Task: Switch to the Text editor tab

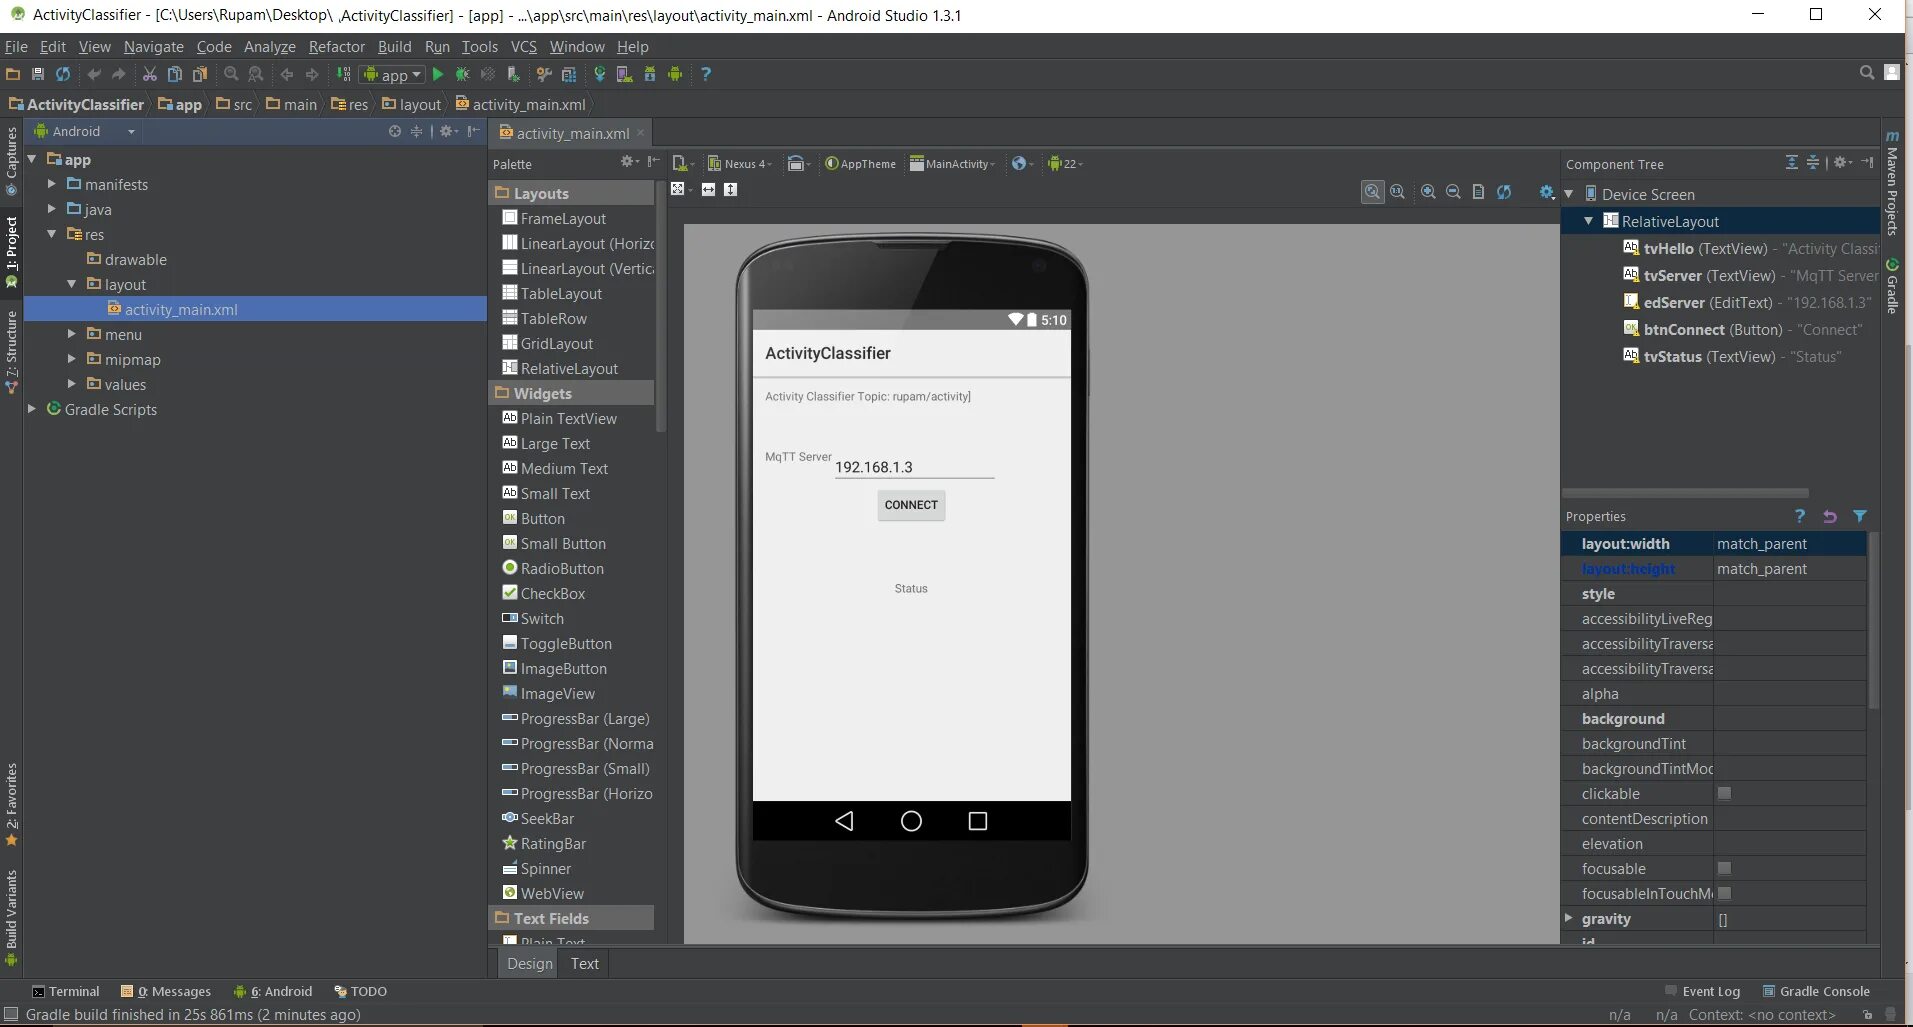Action: [584, 963]
